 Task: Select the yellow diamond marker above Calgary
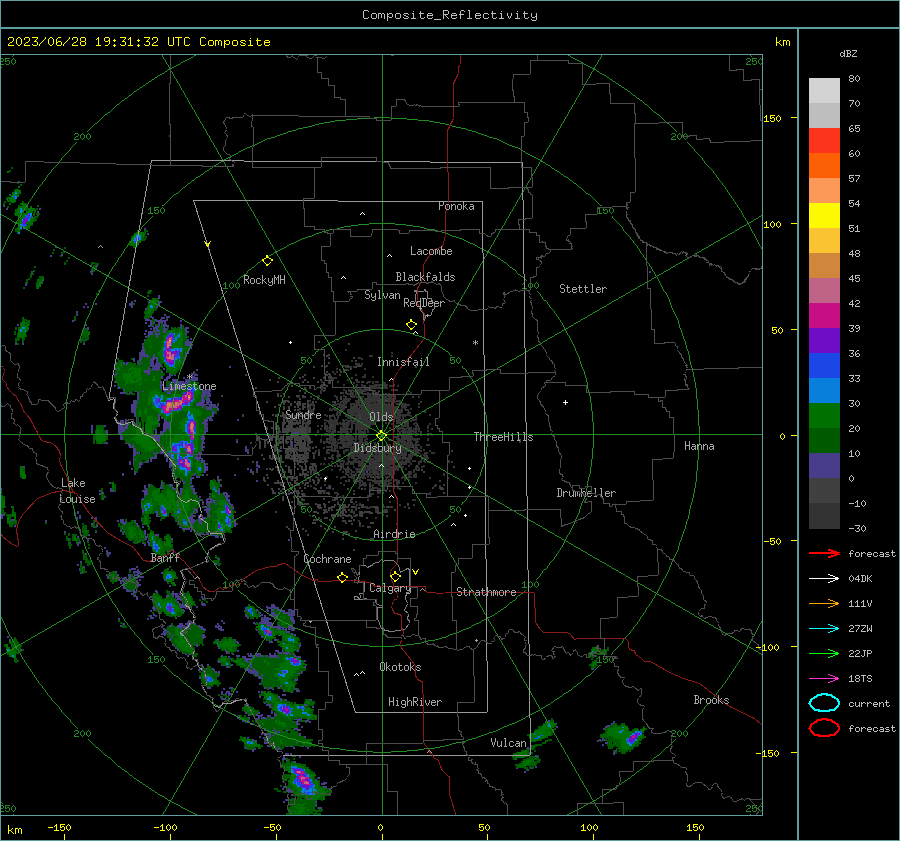click(395, 576)
